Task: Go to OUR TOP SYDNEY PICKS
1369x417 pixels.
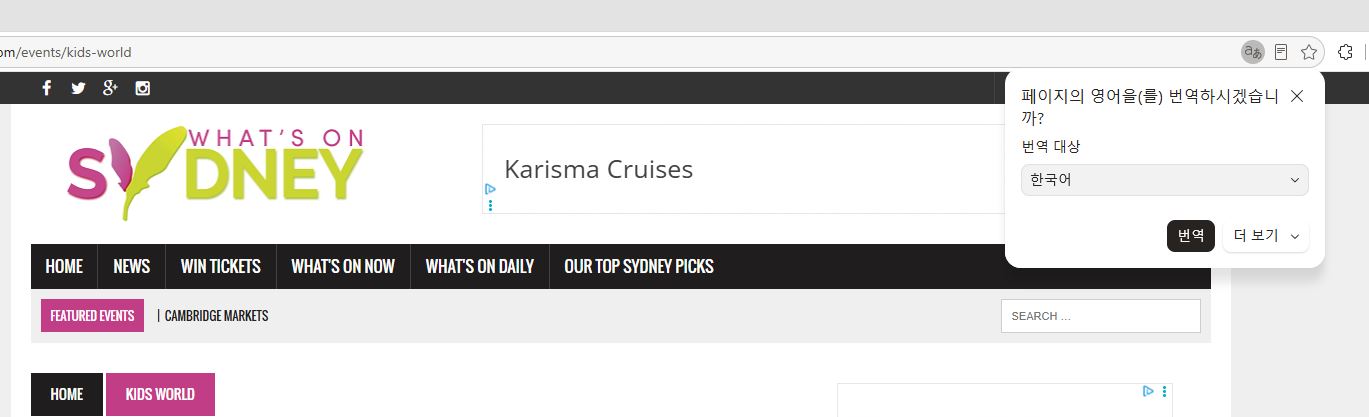Action: tap(639, 266)
